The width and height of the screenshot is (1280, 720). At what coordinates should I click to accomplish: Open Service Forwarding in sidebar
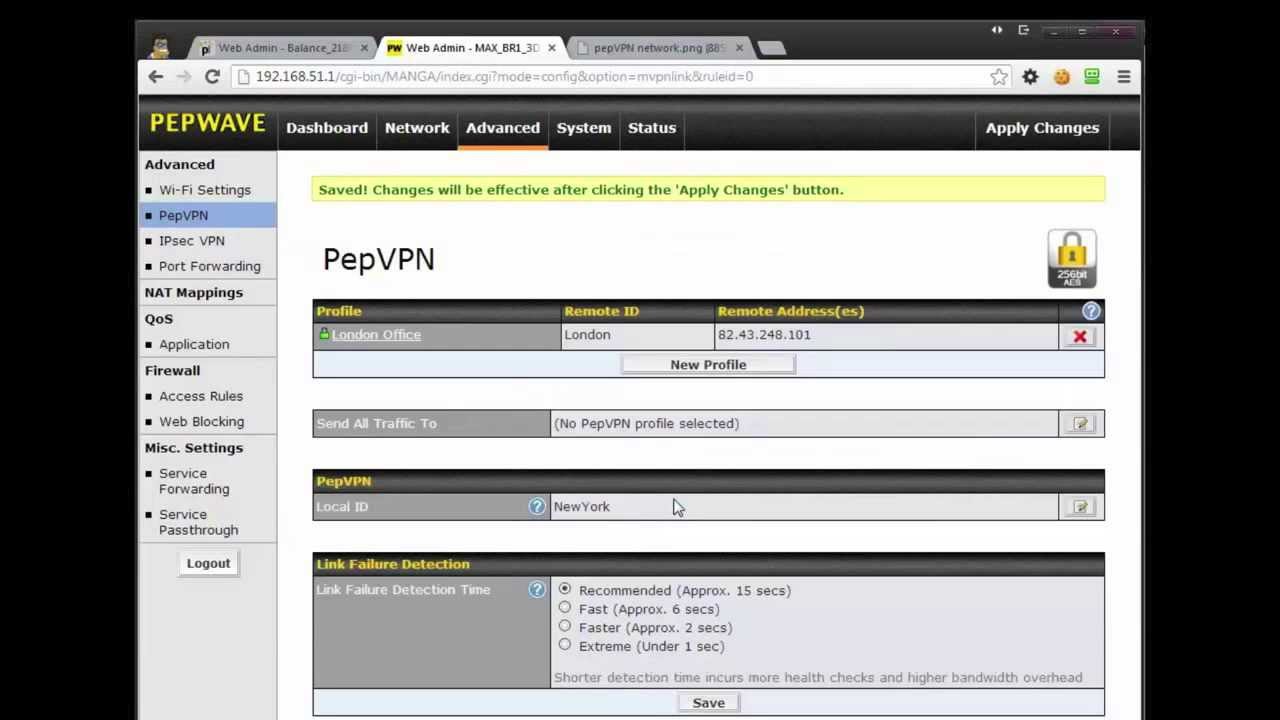point(194,481)
